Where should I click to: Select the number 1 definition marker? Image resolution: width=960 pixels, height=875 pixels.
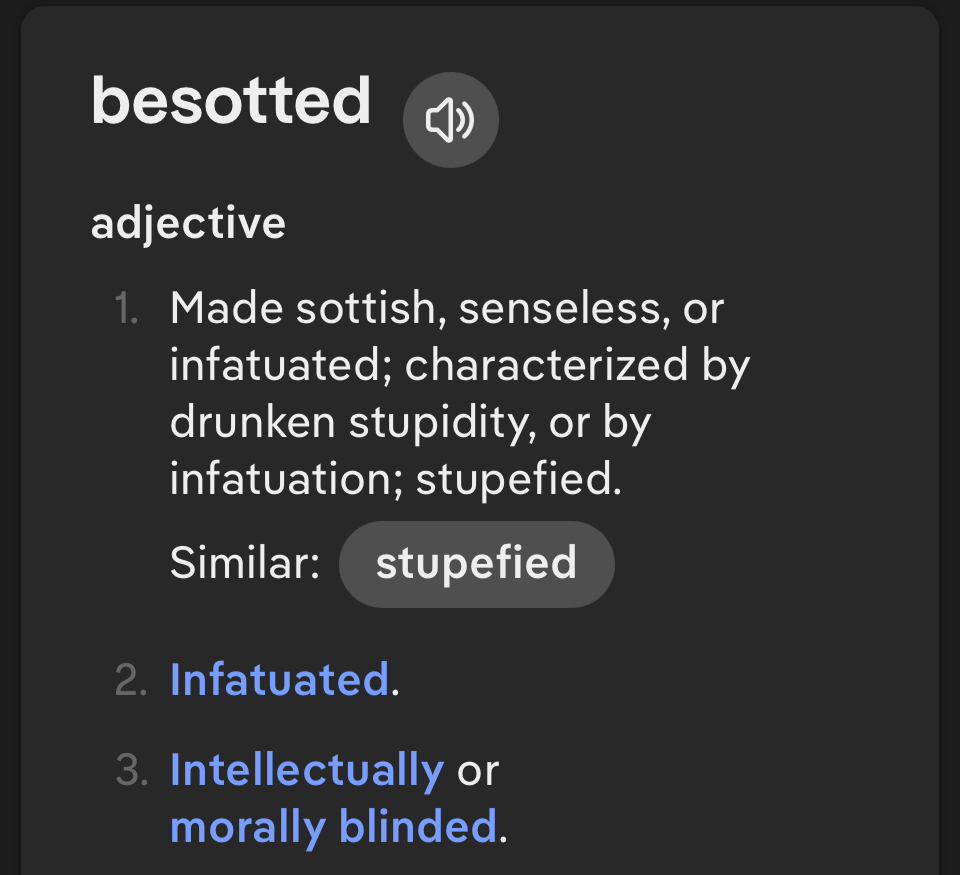(126, 309)
